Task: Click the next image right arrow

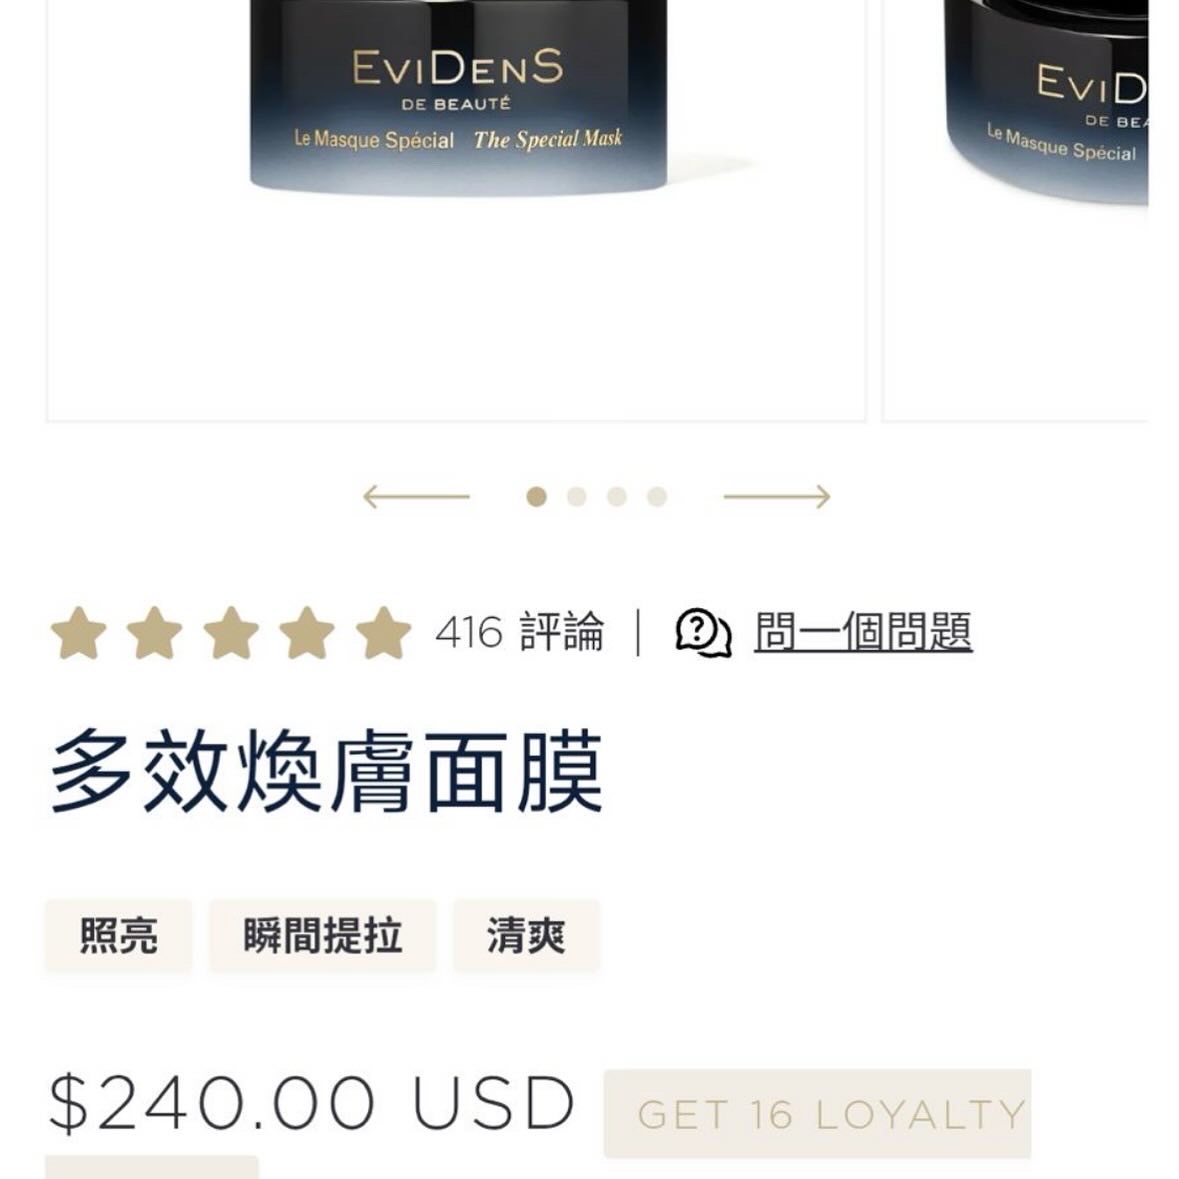Action: (777, 497)
